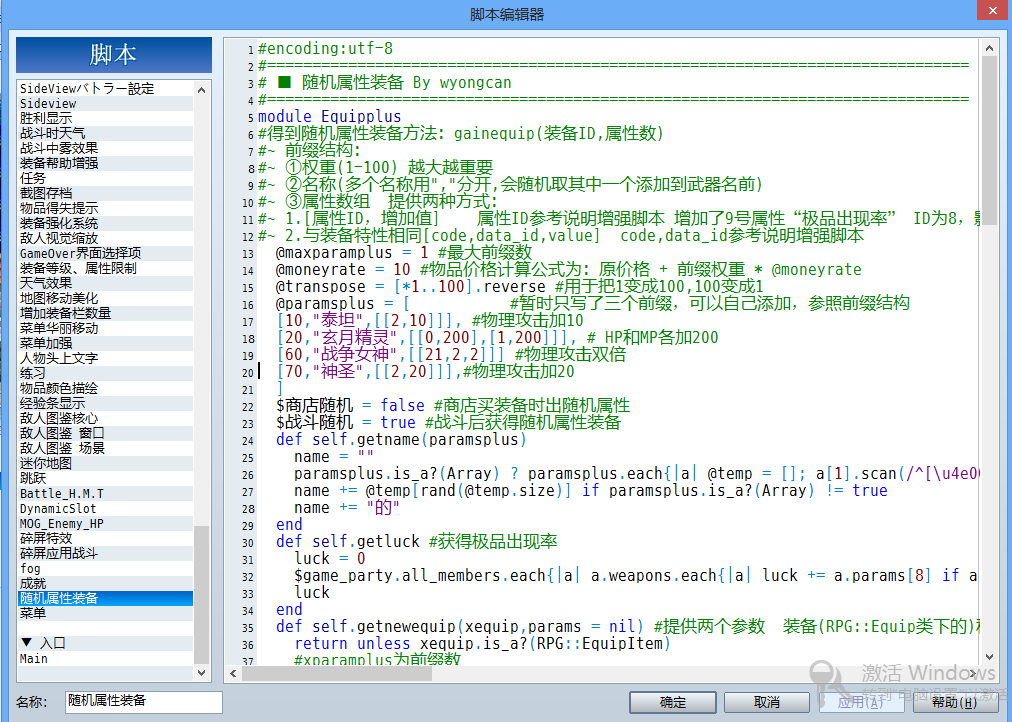Open the 胜利显示 script
1012x722 pixels.
106,118
